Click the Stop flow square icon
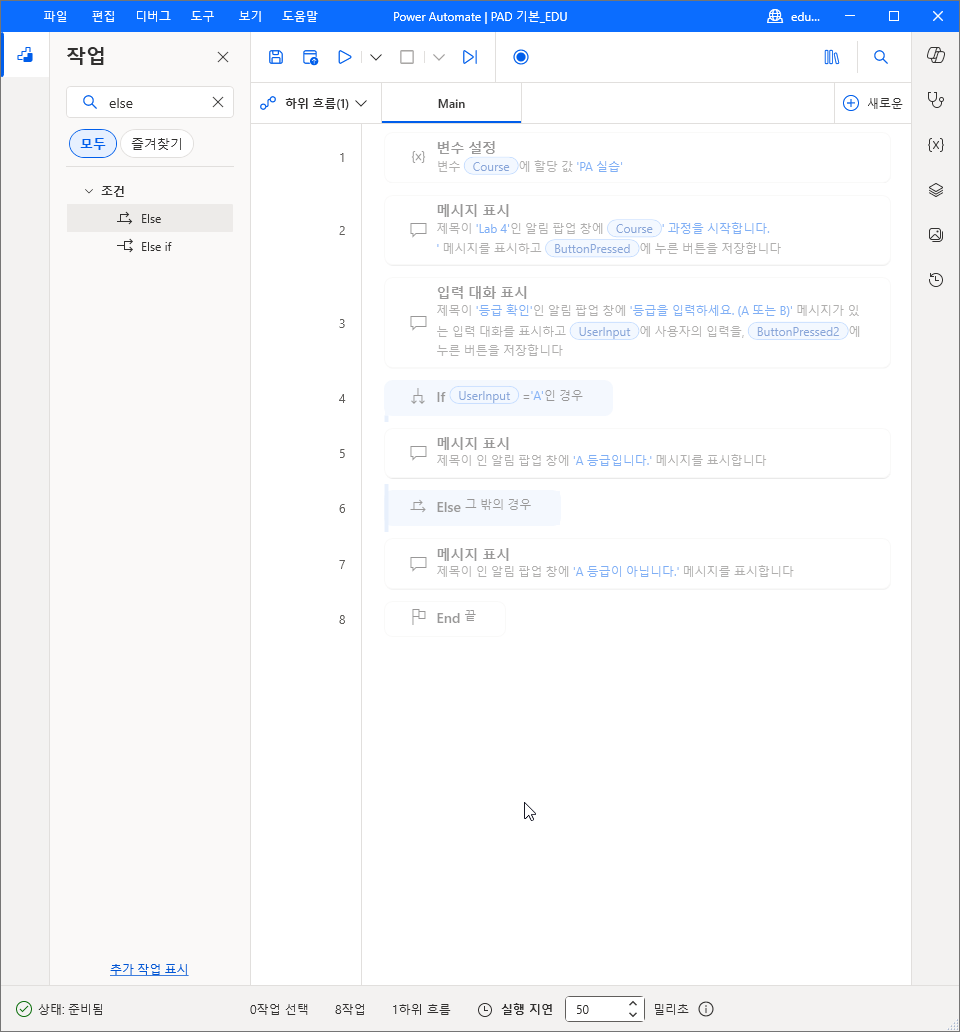The width and height of the screenshot is (960, 1032). (407, 57)
